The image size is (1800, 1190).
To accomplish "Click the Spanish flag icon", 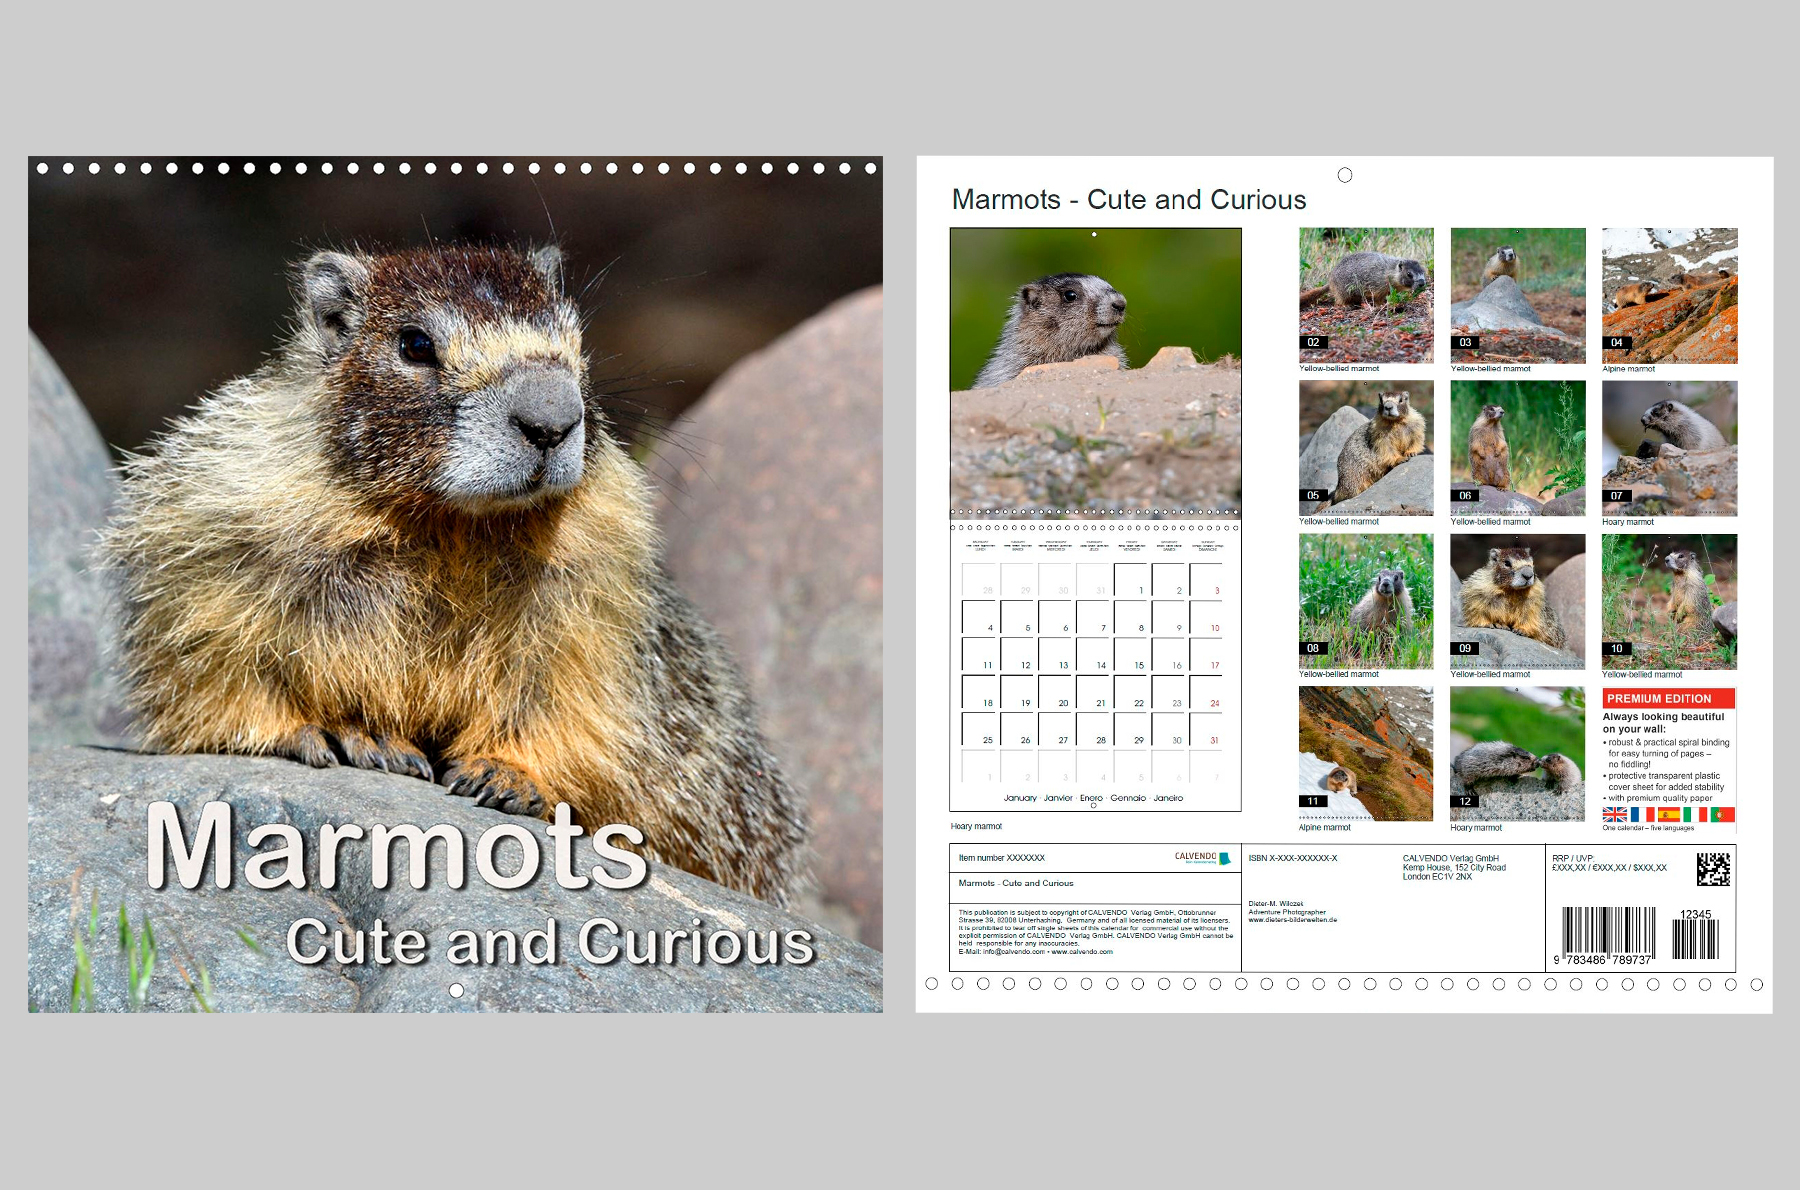I will click(x=1668, y=815).
